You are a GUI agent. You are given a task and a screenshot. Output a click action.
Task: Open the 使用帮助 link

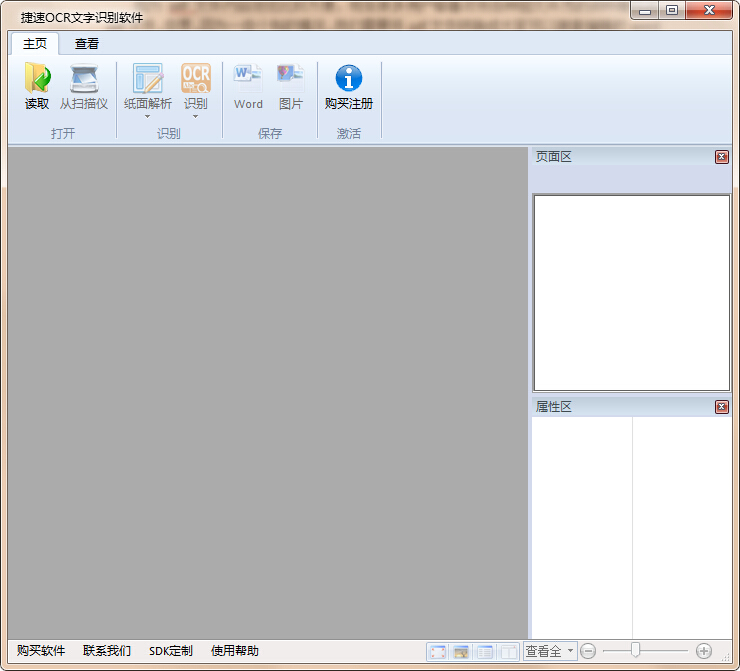click(235, 651)
